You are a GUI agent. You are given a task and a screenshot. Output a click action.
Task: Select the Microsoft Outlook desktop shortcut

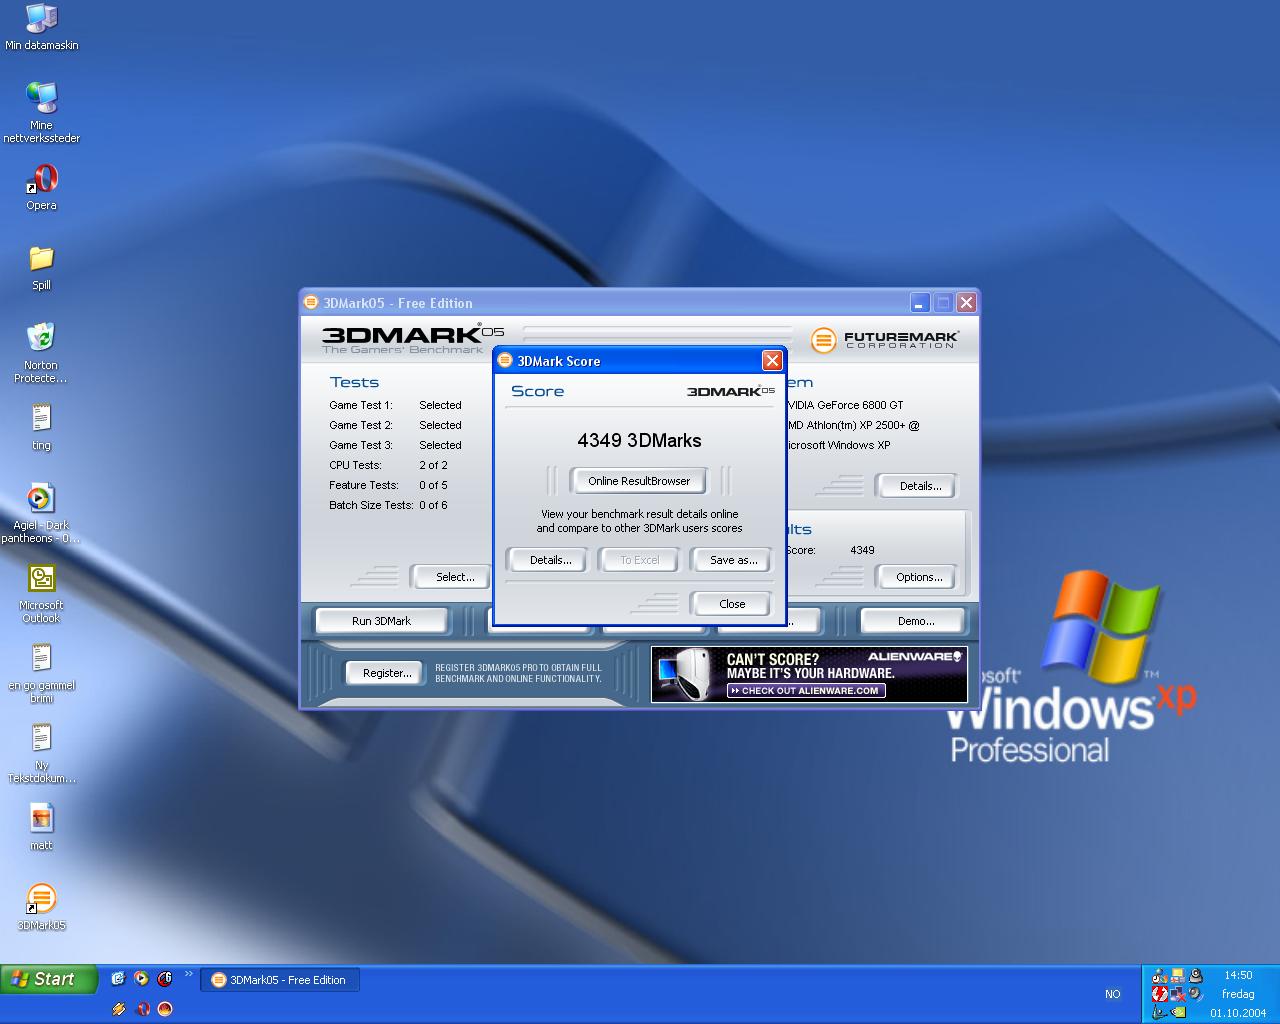point(41,593)
